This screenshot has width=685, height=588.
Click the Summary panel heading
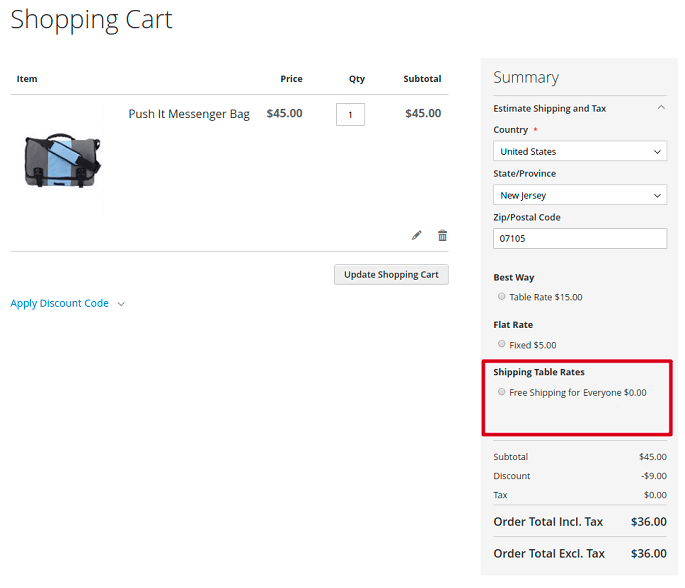525,77
